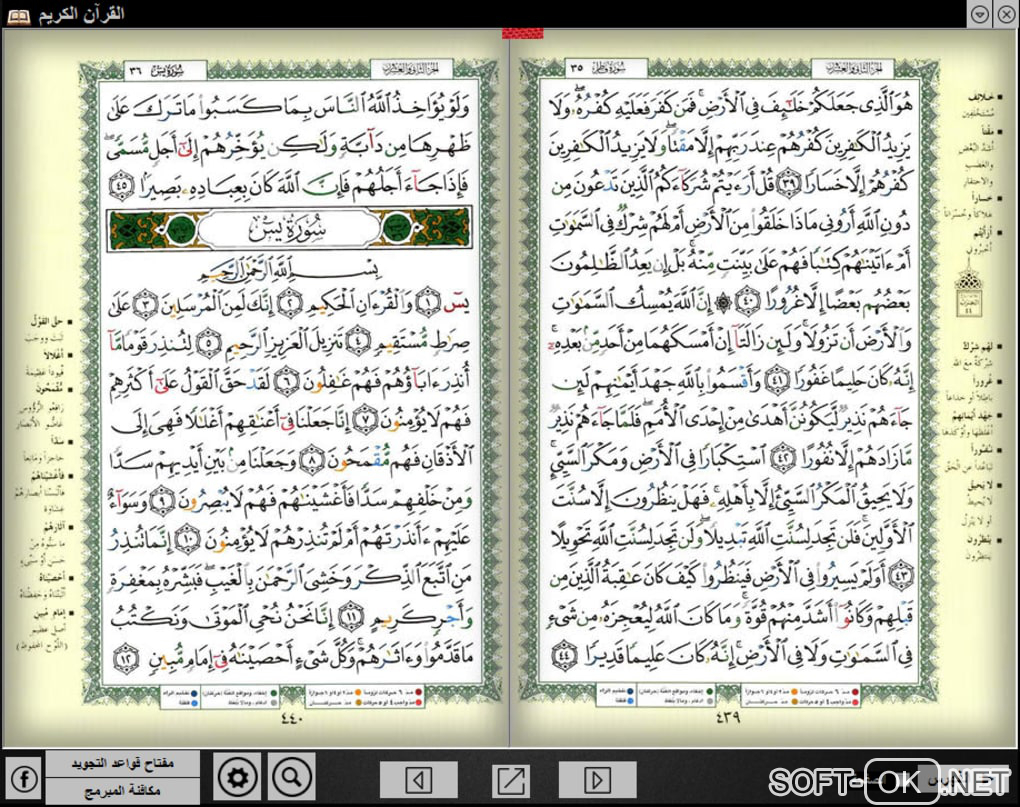
Task: Open the search magnifier
Action: (291, 776)
